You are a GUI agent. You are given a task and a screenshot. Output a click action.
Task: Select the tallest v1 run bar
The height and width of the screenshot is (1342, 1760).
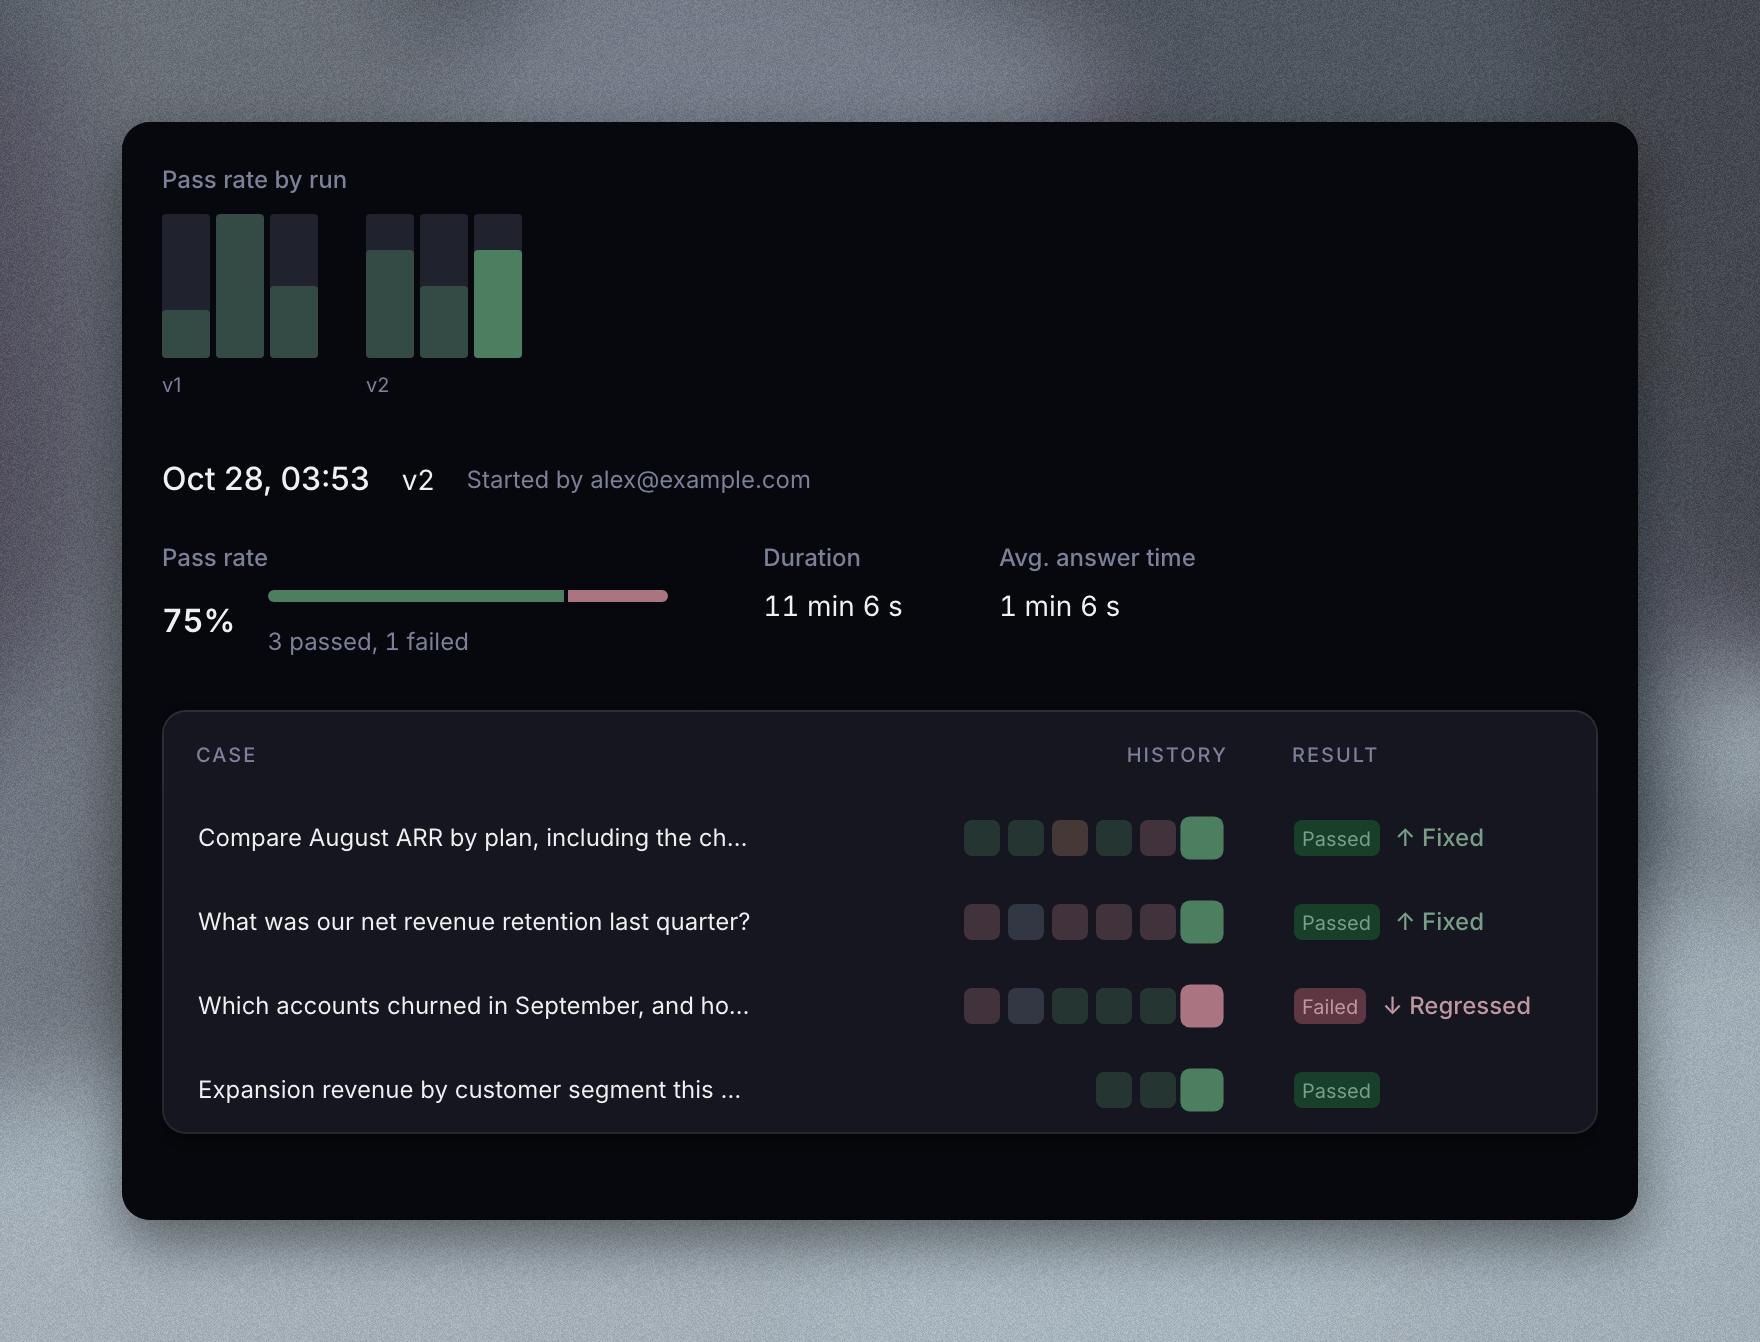click(x=240, y=286)
